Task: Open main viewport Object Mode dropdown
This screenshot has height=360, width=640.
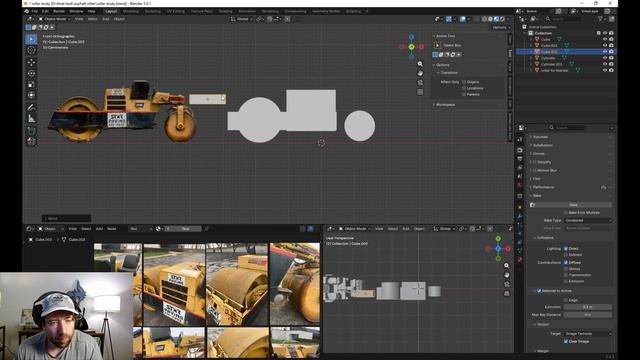Action: pos(55,19)
